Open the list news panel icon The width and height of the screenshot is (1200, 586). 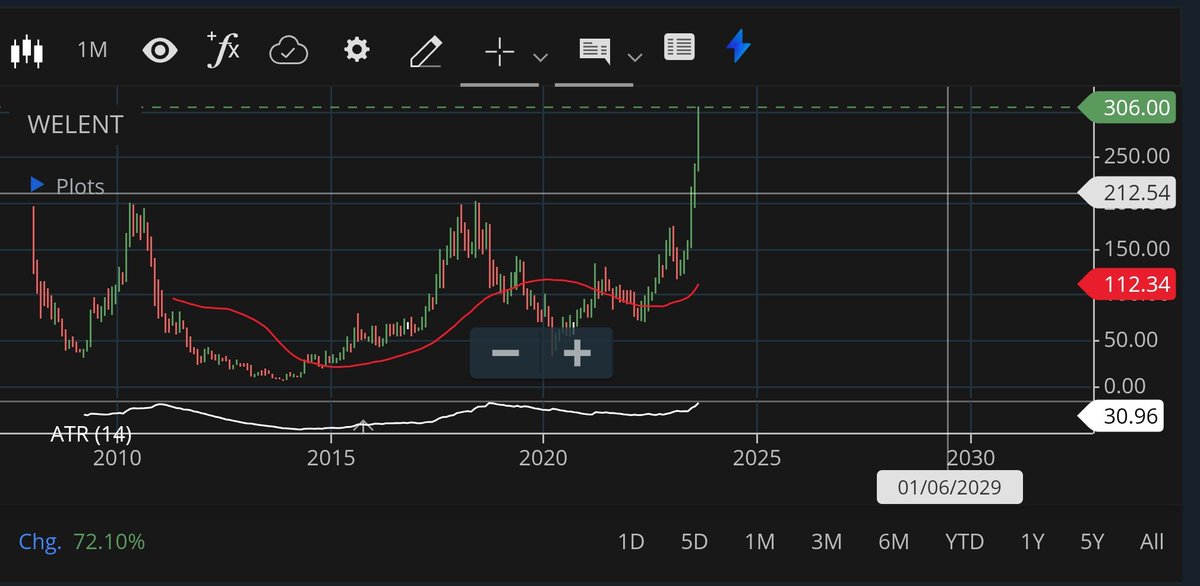[679, 48]
